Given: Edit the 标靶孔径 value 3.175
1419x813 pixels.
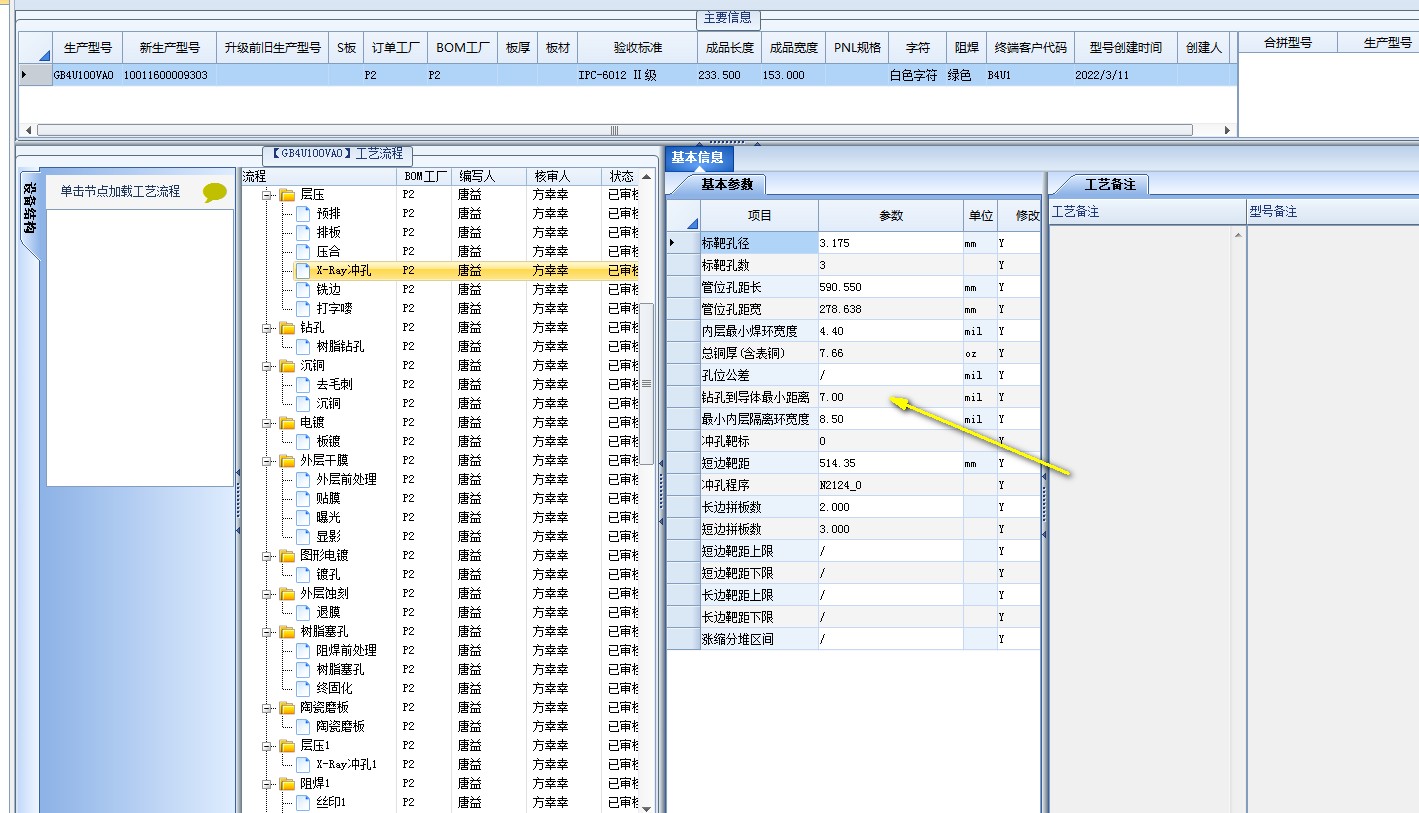Looking at the screenshot, I should pos(890,243).
